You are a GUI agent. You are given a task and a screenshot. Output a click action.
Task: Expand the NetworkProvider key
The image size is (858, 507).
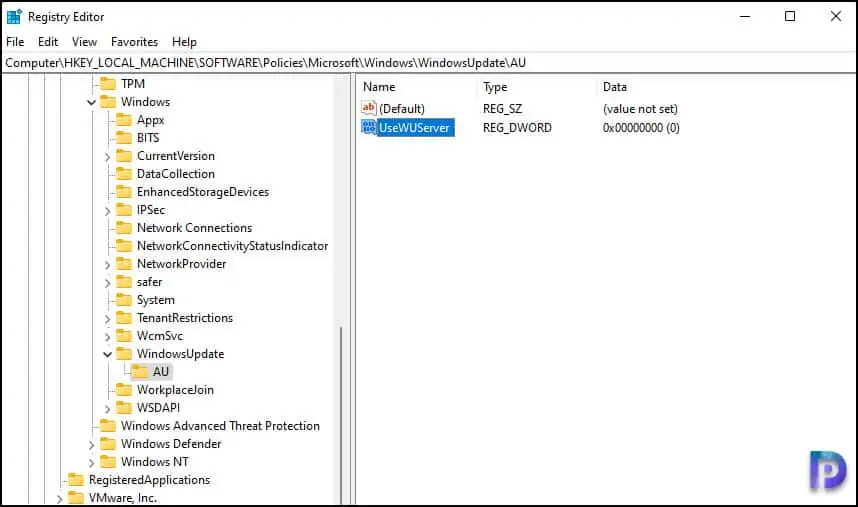click(107, 265)
